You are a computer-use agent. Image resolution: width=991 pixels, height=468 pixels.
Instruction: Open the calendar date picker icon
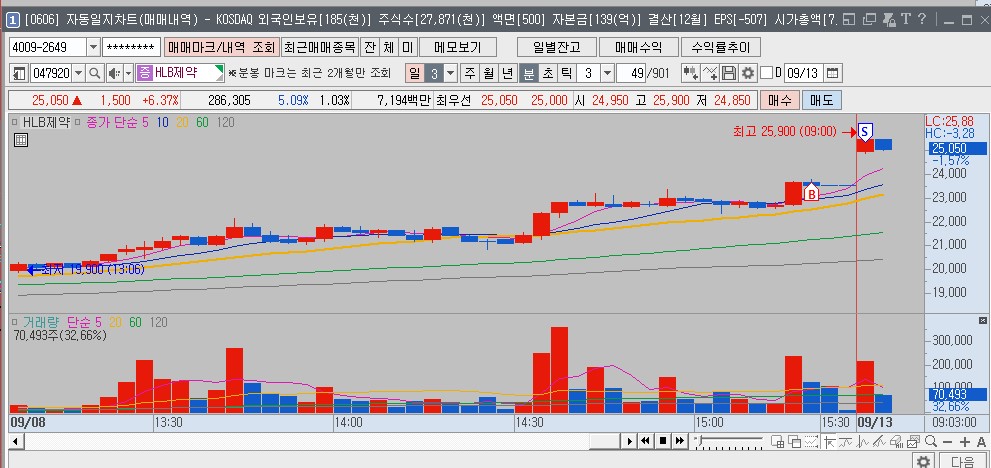point(833,73)
